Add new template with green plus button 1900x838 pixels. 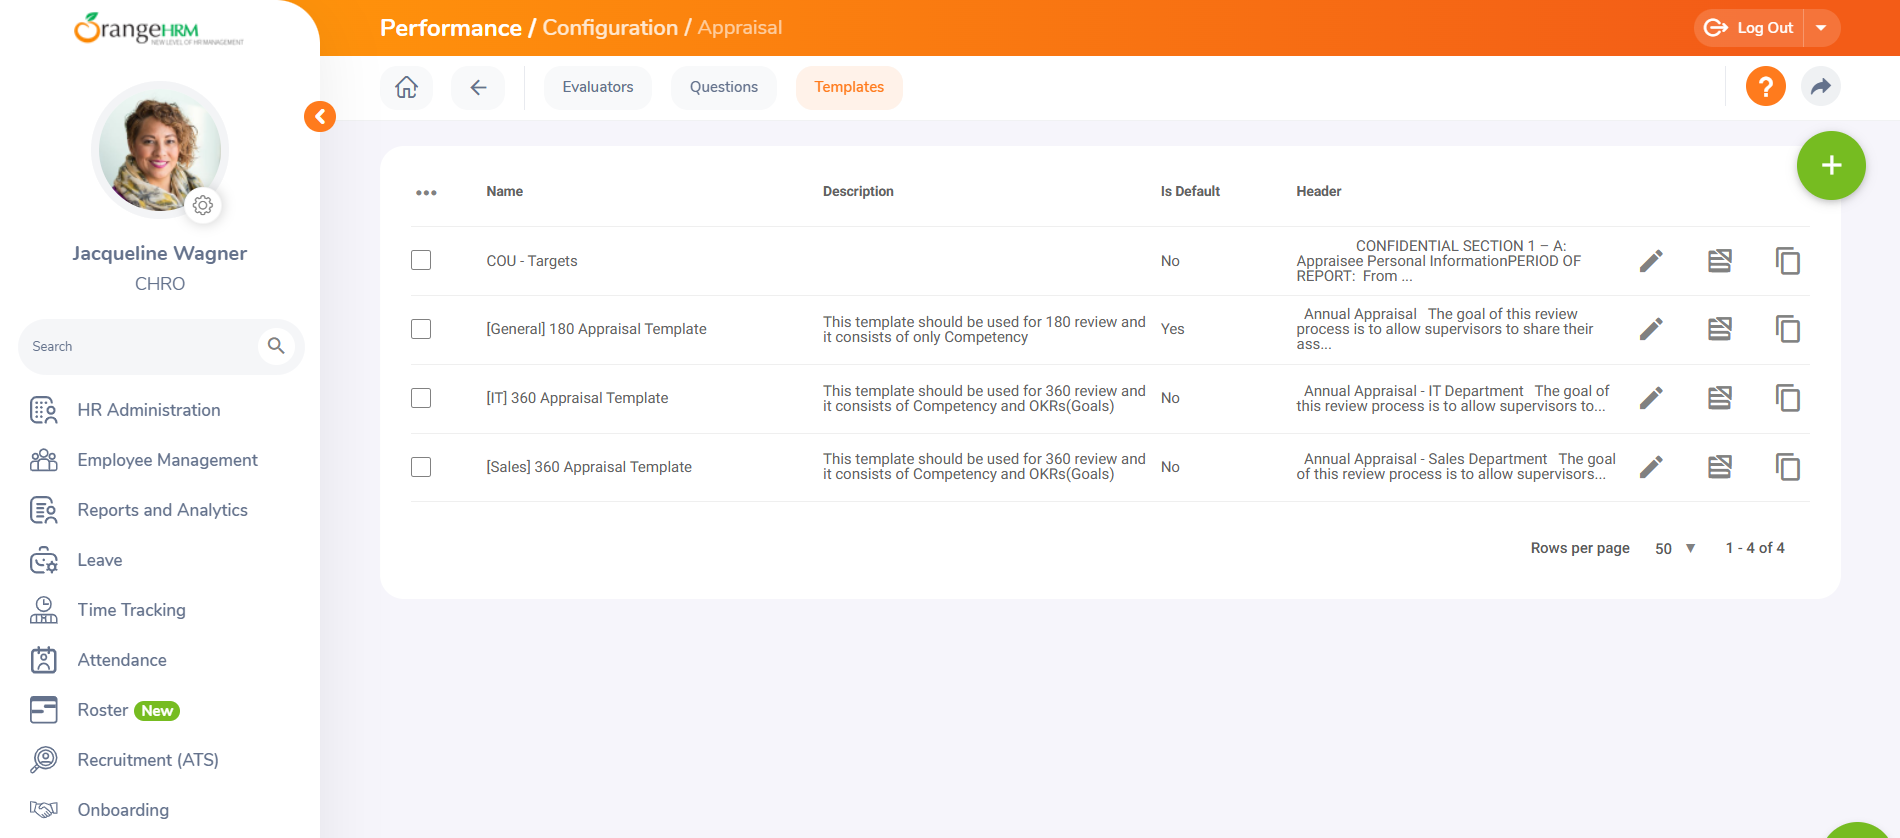pos(1830,166)
